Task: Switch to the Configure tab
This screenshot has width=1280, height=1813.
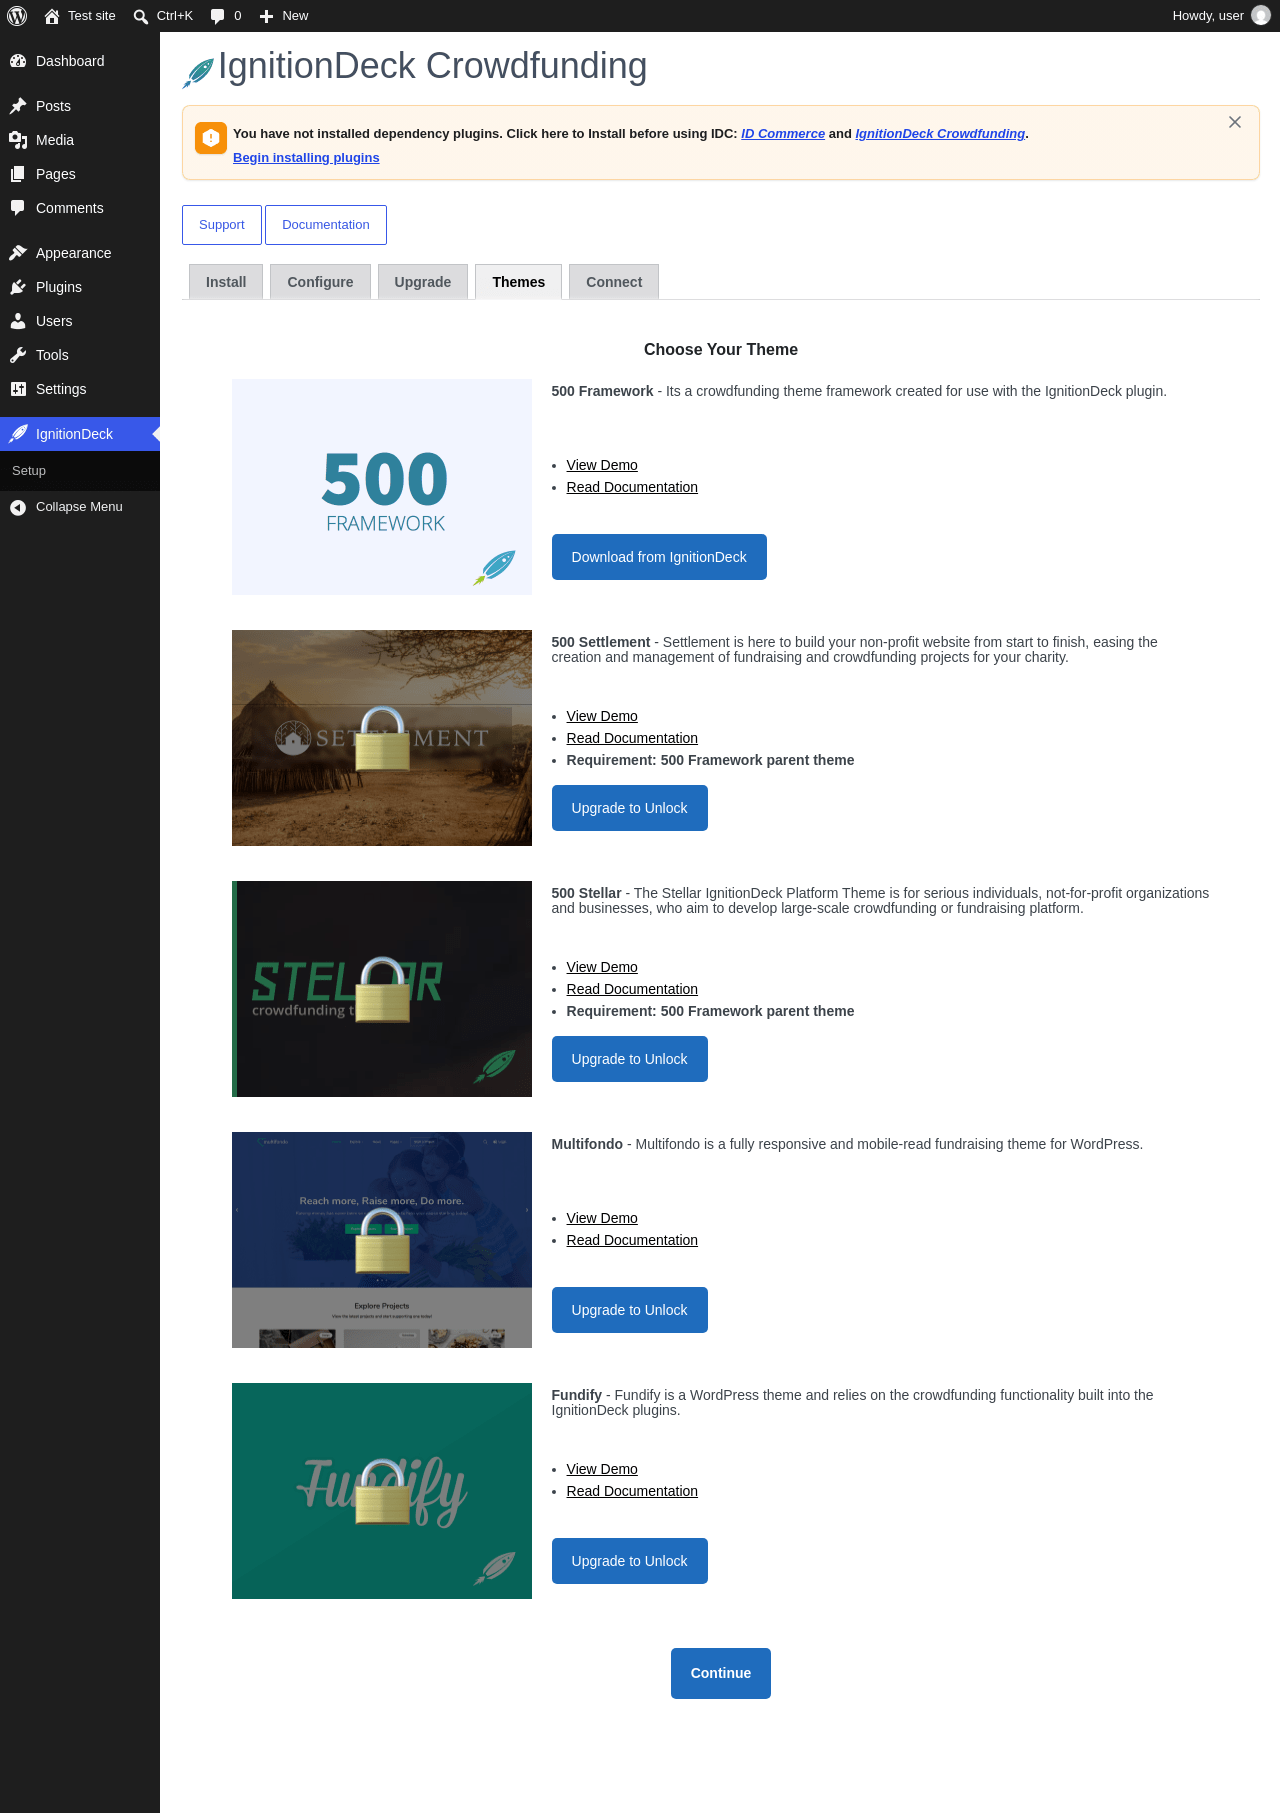Action: [x=320, y=282]
